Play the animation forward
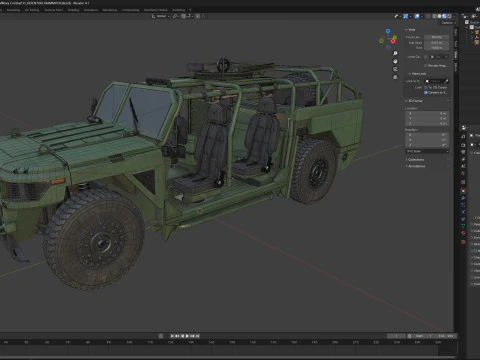 tap(187, 336)
